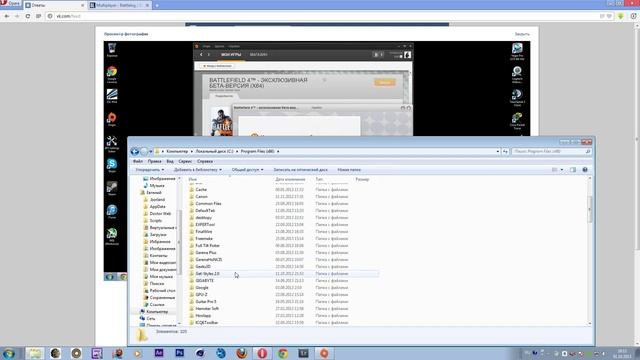This screenshot has width=640, height=360.
Task: Switch to the Multiplayer Battlelog browser tab
Action: coord(118,5)
